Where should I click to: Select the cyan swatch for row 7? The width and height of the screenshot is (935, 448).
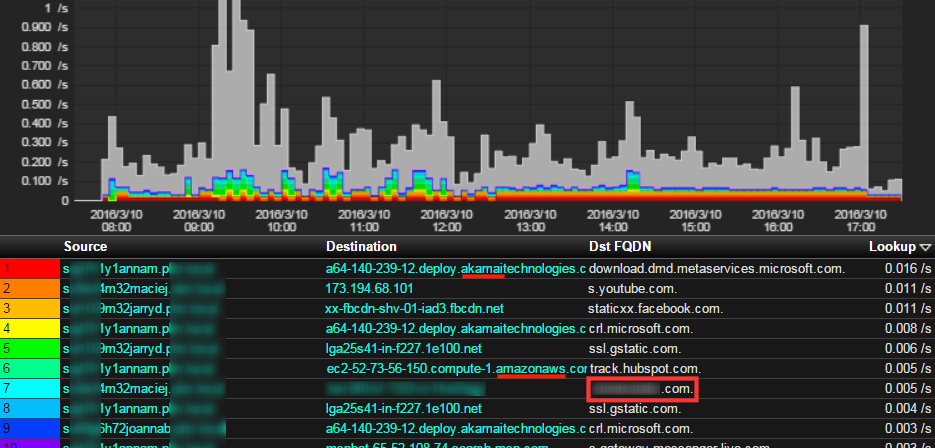[x=30, y=388]
